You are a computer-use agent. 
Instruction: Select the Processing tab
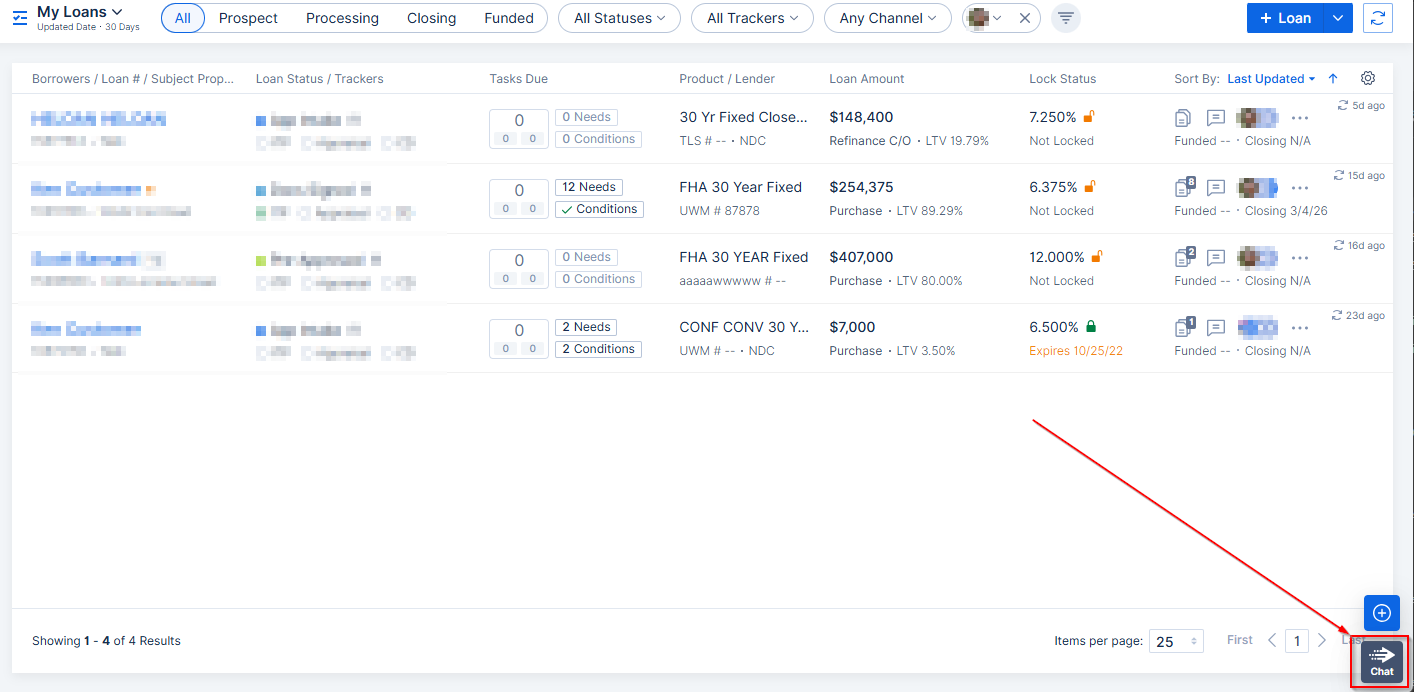(x=342, y=18)
